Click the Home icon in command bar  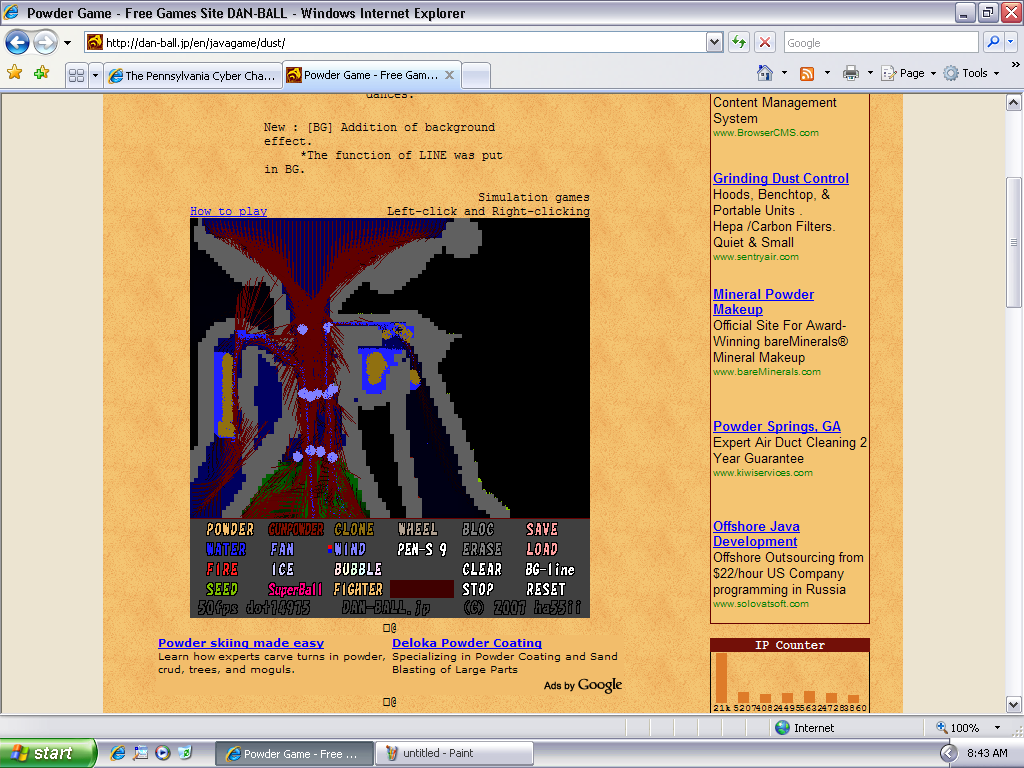(765, 73)
